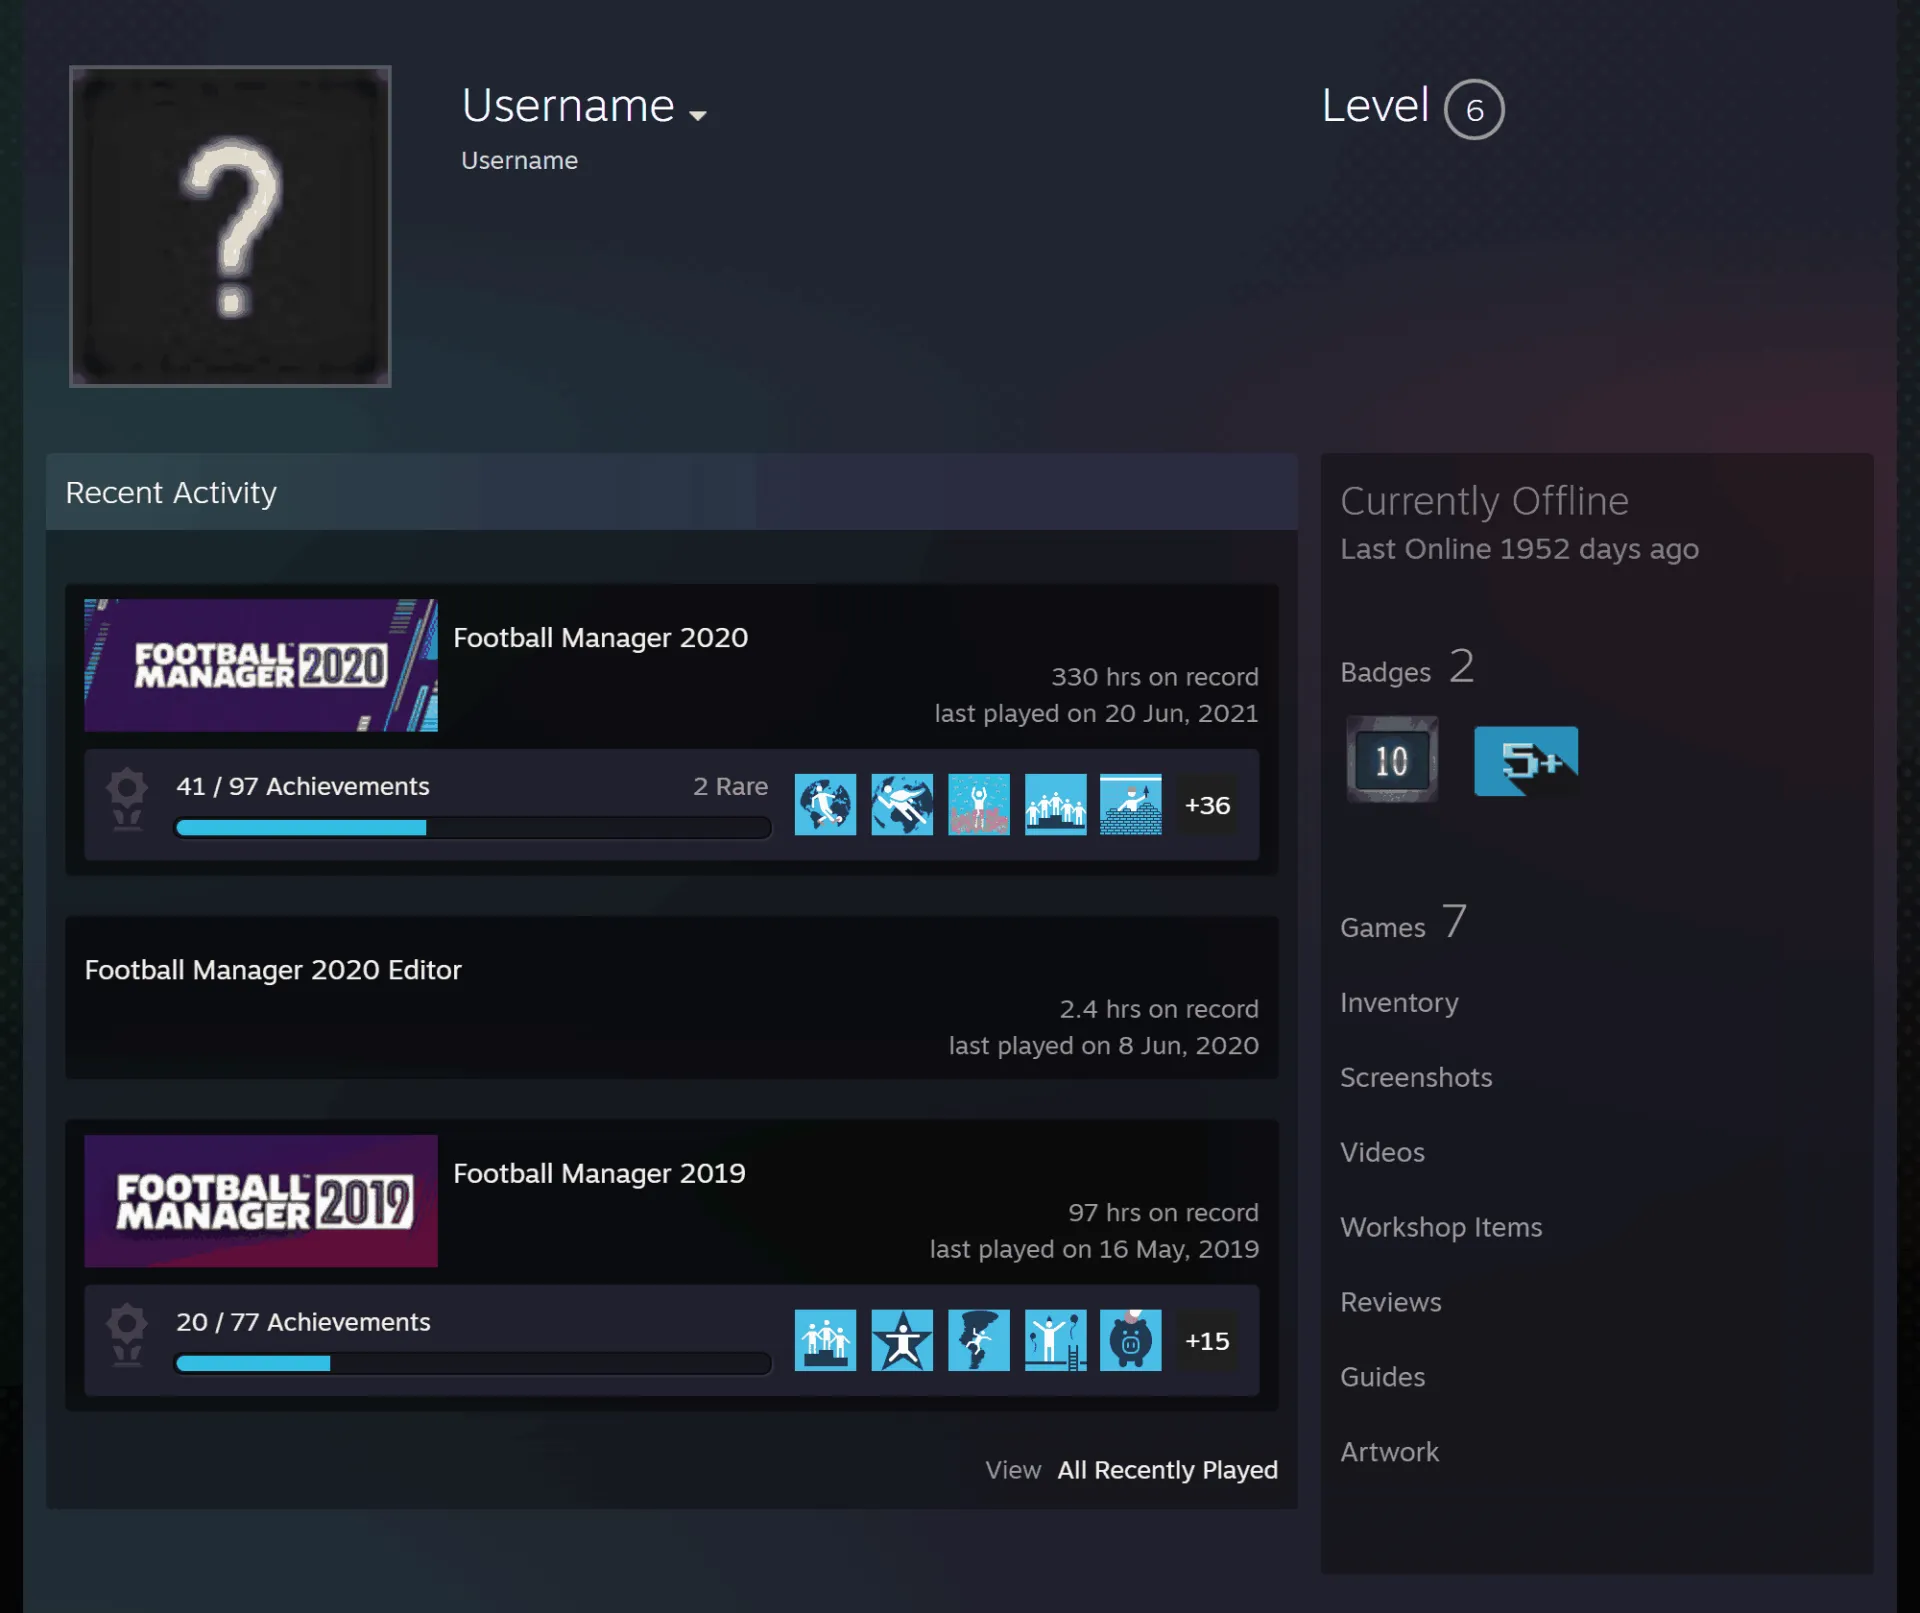Click the '41 / 97 Achievements' label
1920x1613 pixels.
303,786
